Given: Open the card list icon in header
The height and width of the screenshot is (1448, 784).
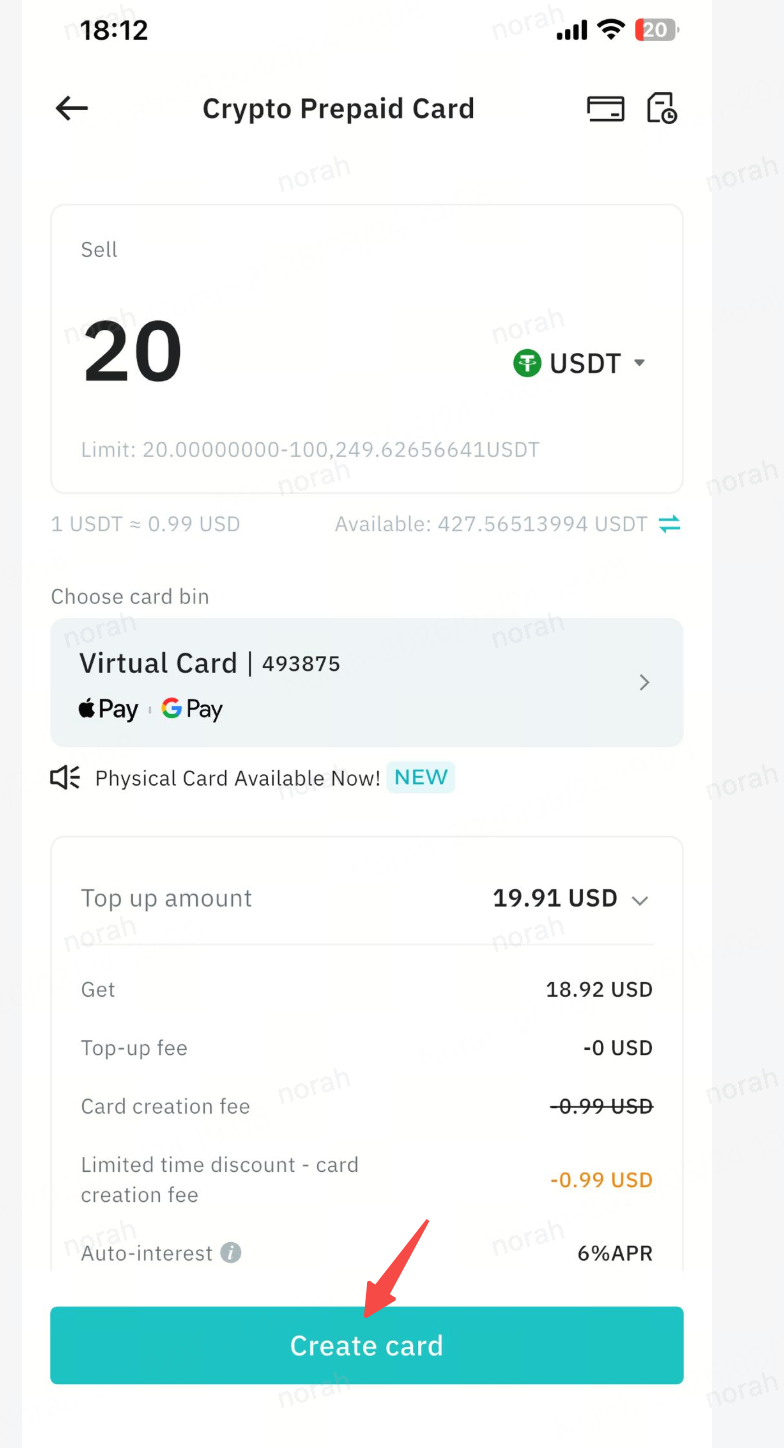Looking at the screenshot, I should pos(605,108).
